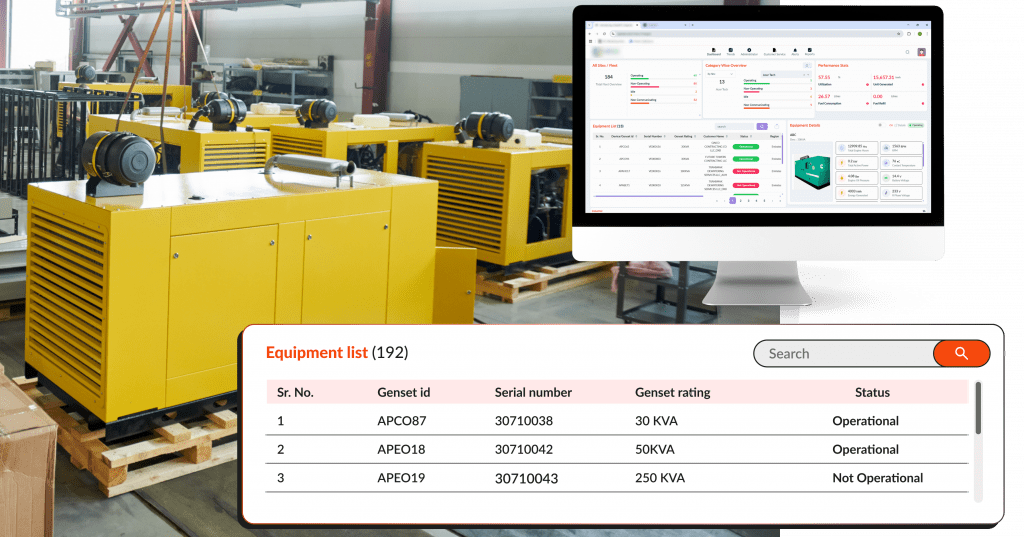Open the Administrator nav icon

[x=749, y=51]
